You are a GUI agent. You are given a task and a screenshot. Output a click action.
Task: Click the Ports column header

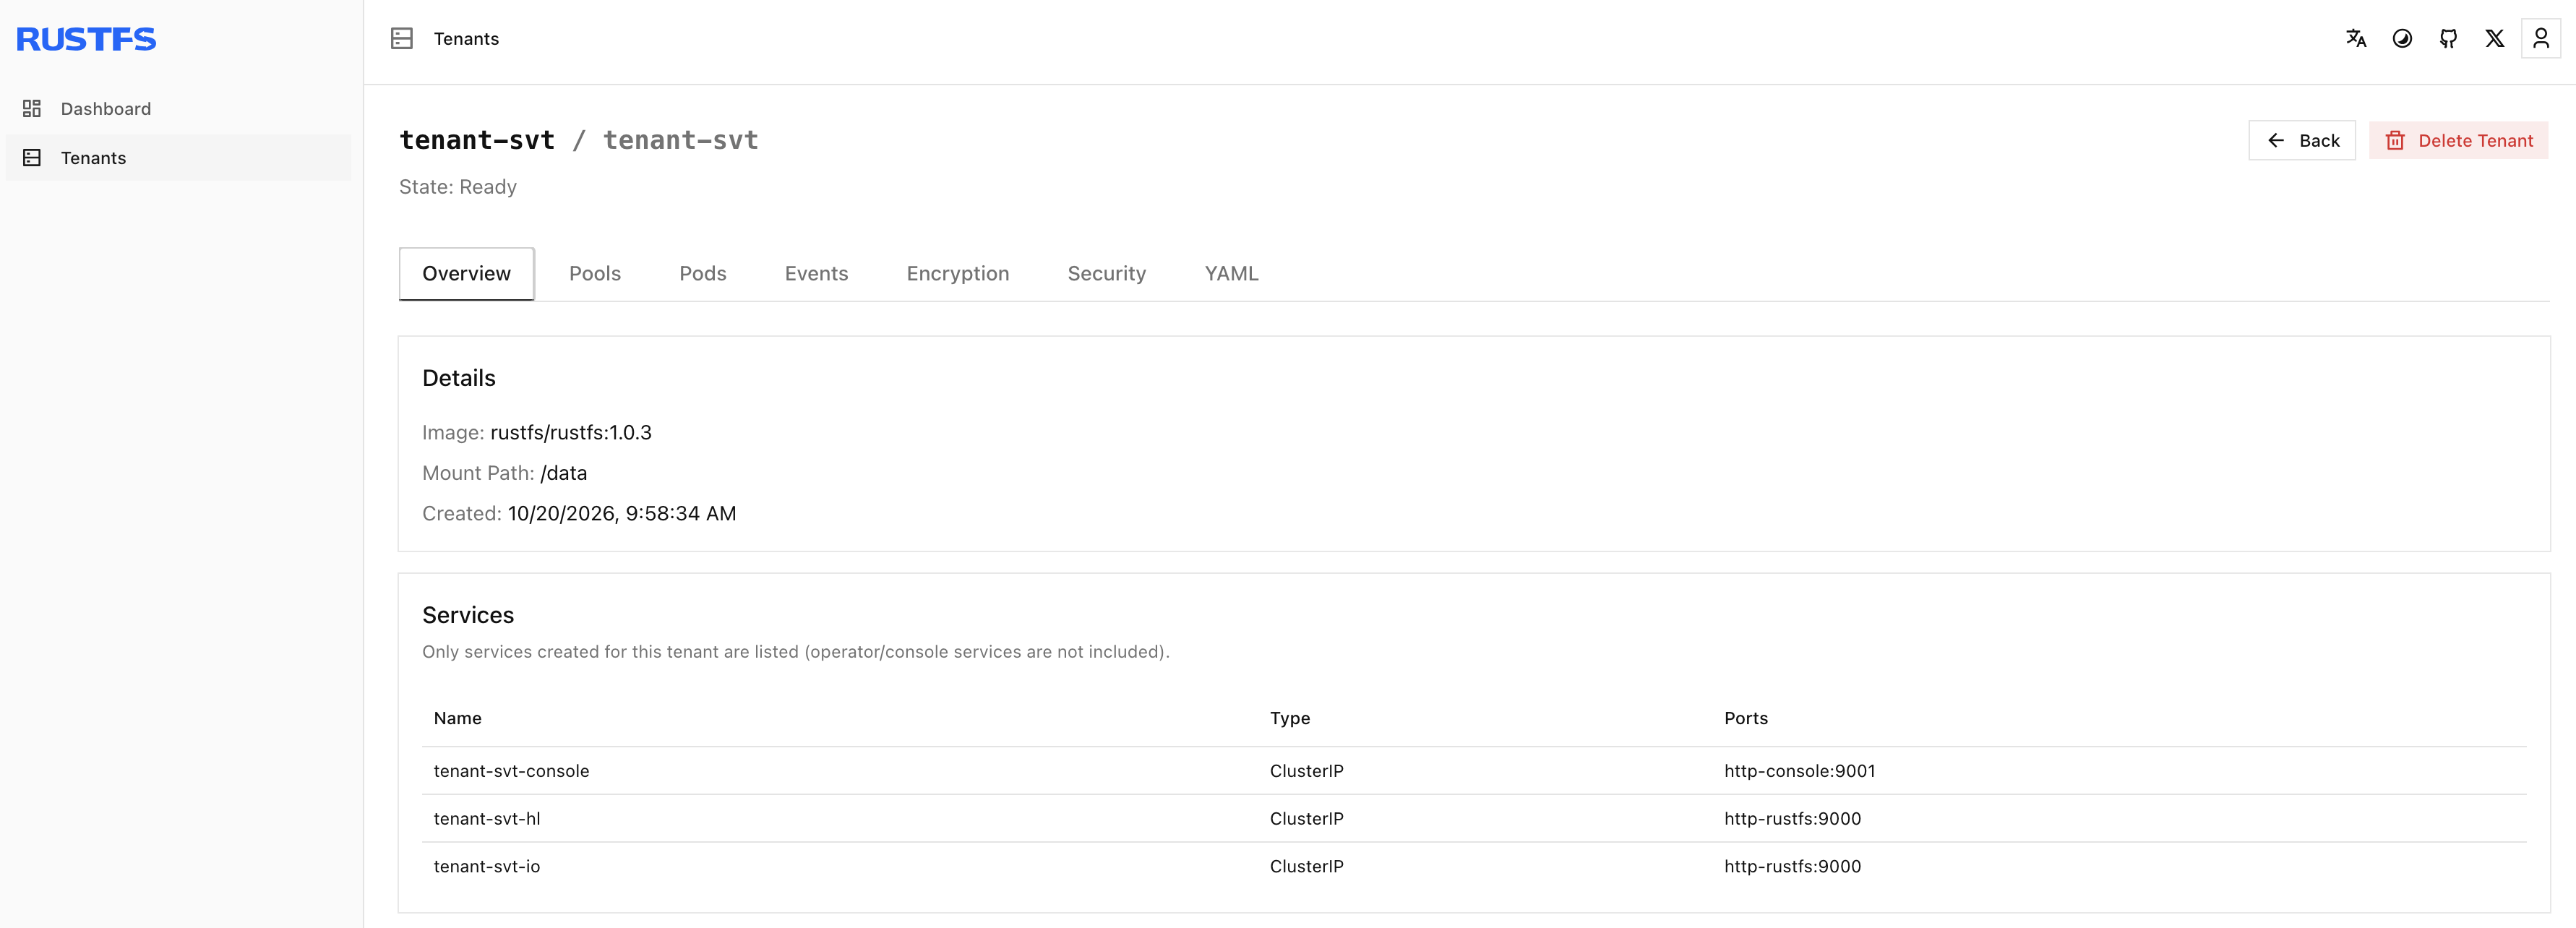tap(1746, 718)
